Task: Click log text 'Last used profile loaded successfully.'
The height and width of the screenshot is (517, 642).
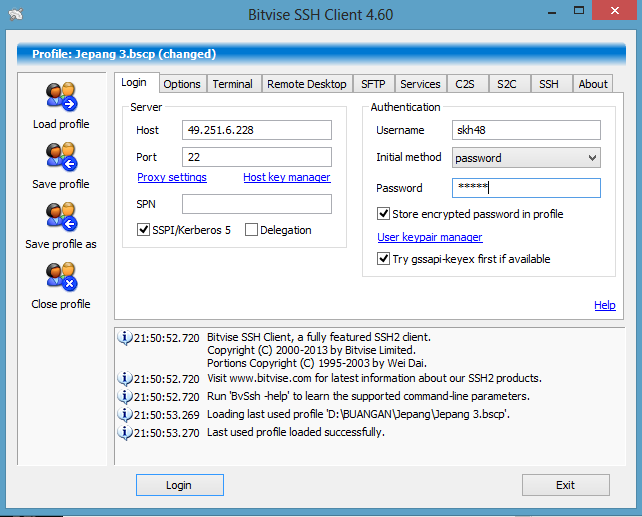Action: pyautogui.click(x=296, y=432)
